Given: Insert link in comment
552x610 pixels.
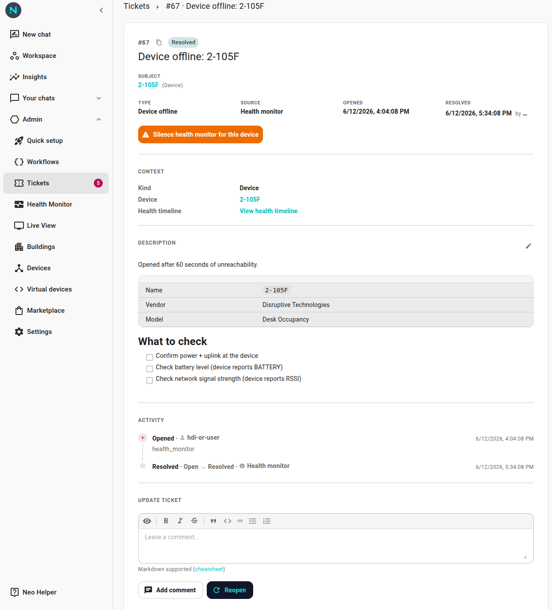Looking at the screenshot, I should click(x=240, y=521).
